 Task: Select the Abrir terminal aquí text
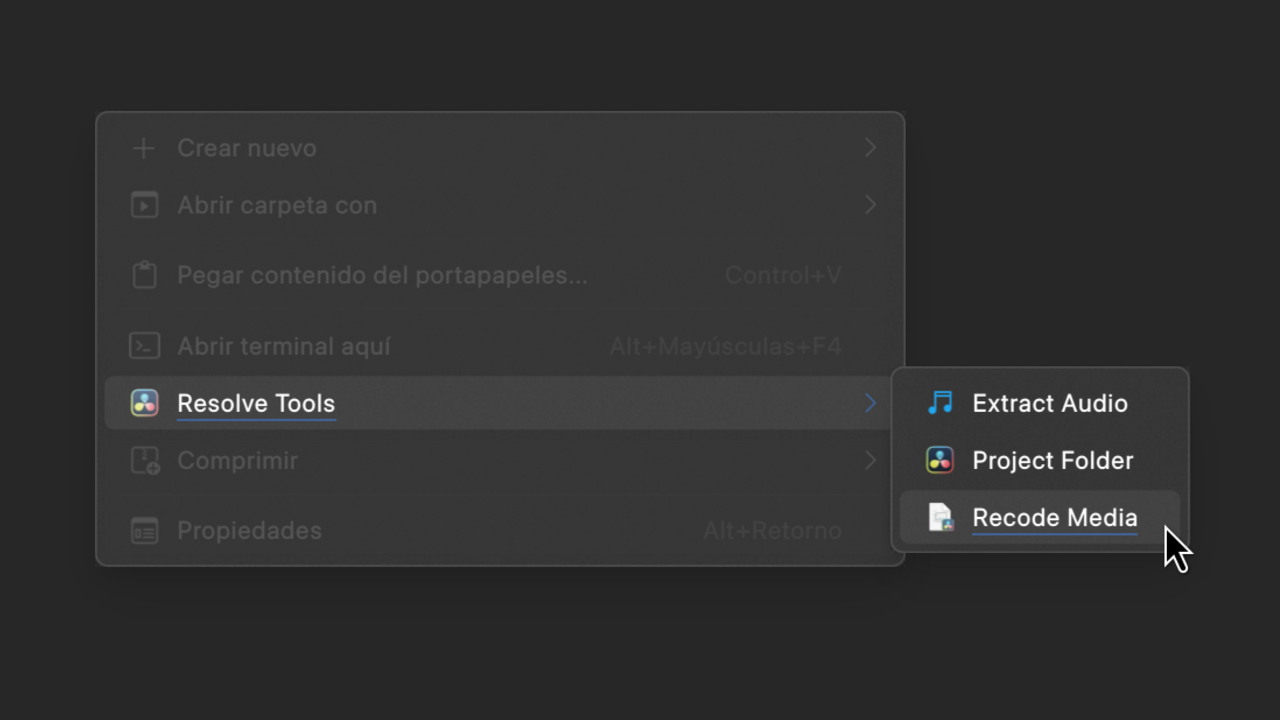pos(284,346)
